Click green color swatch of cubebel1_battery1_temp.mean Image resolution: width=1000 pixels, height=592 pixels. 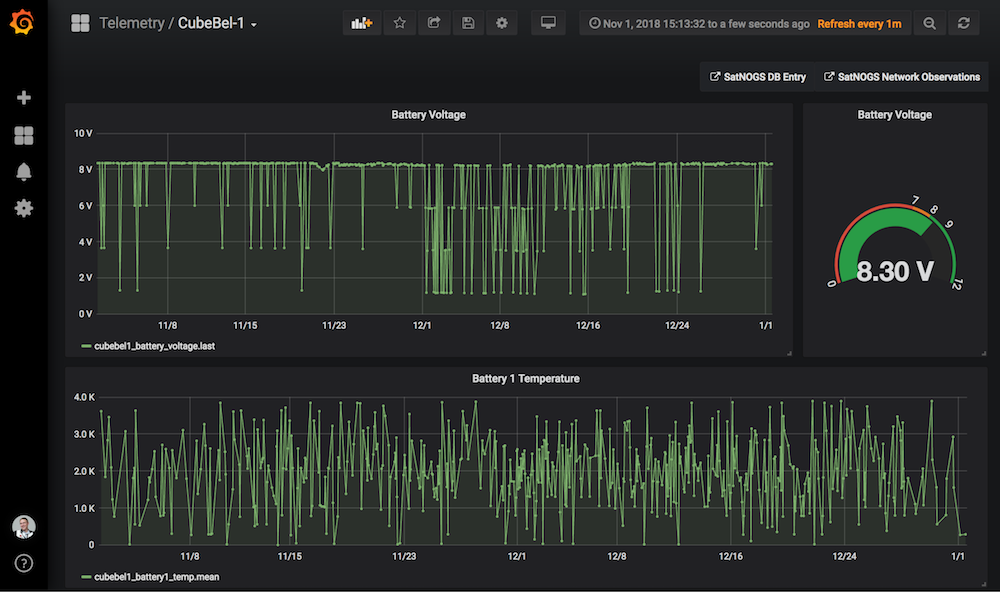86,577
